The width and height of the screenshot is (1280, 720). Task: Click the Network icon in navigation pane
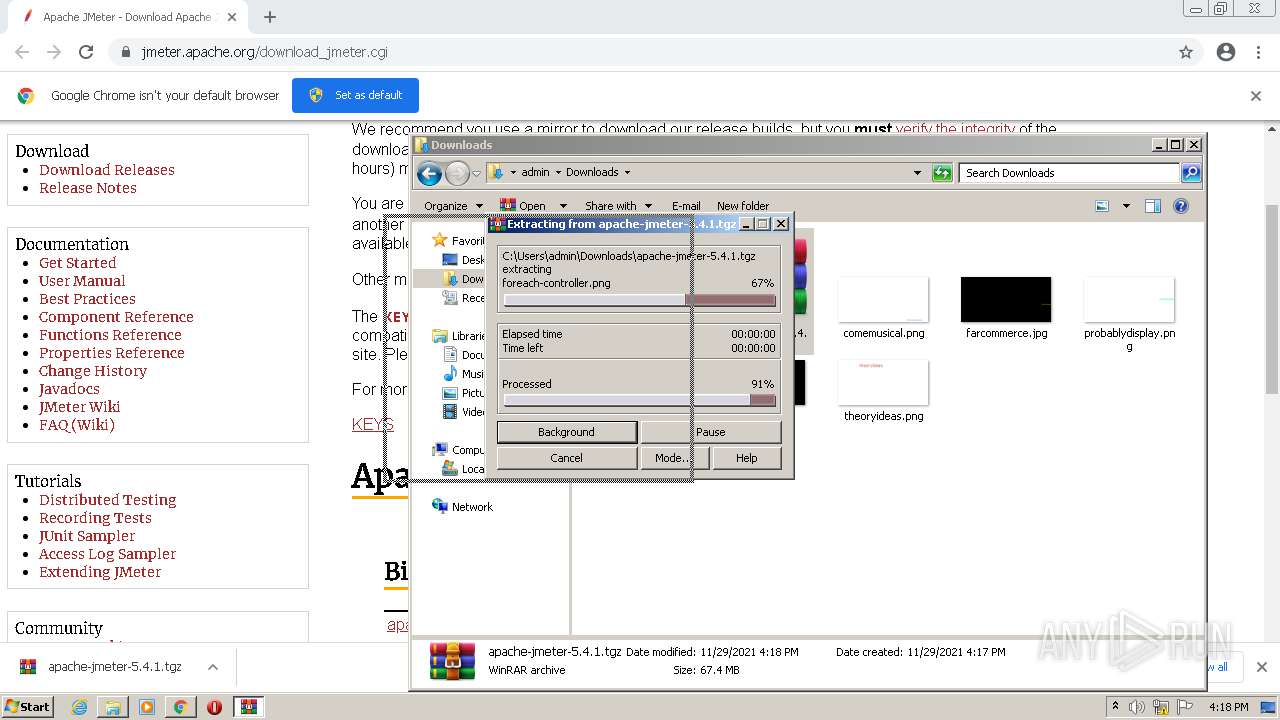point(440,507)
